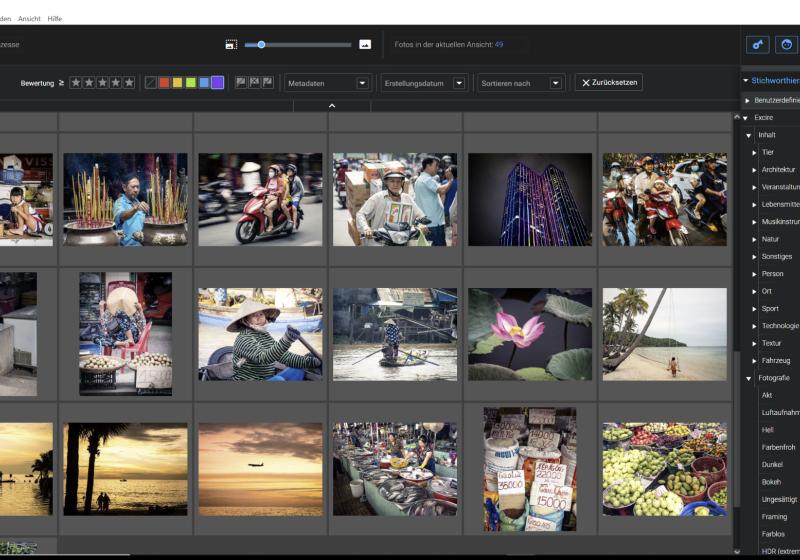
Task: Set rating filter to five stars
Action: pyautogui.click(x=128, y=83)
